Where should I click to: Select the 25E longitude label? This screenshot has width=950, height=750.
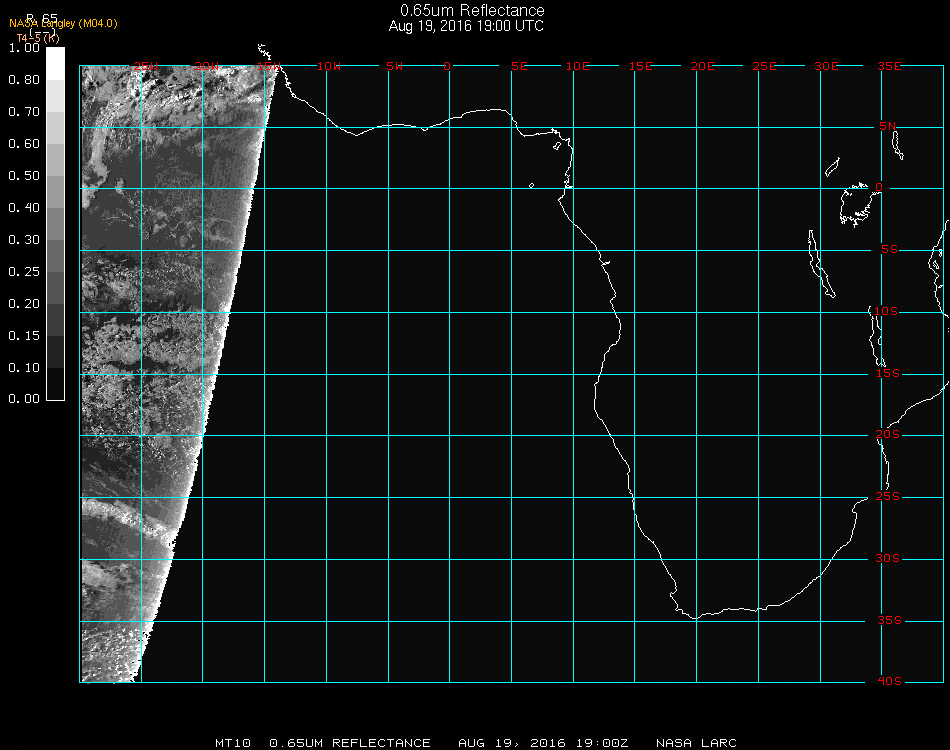coord(764,66)
